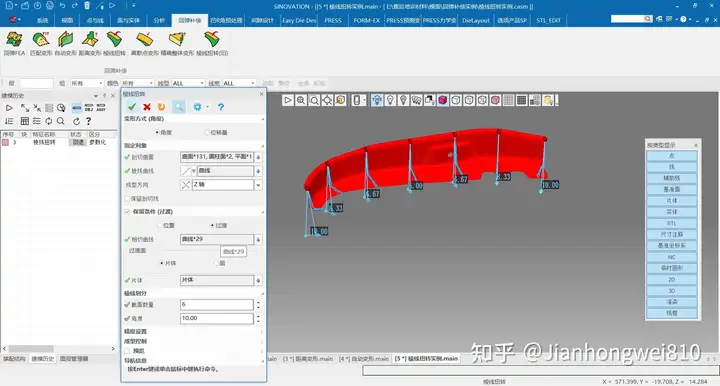
Task: Select the 匹配变形 ribbon tool
Action: tap(41, 39)
